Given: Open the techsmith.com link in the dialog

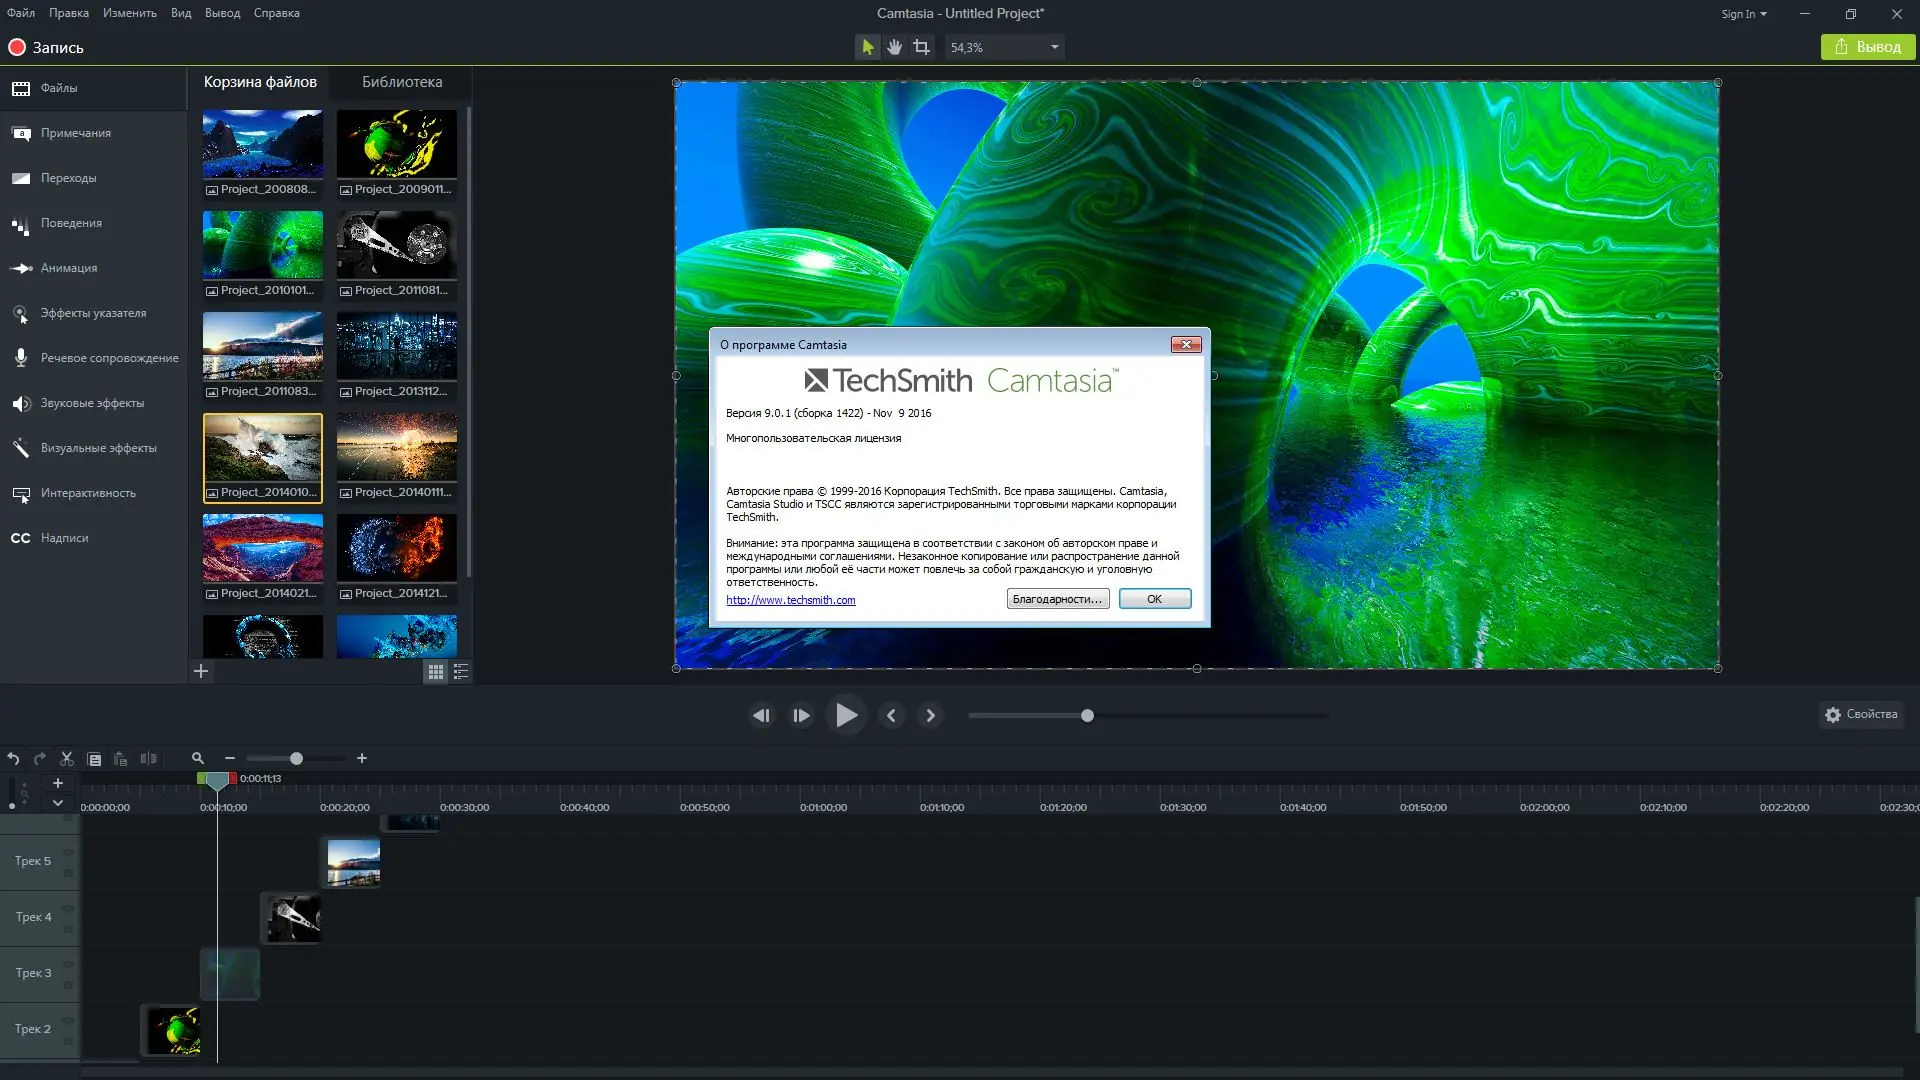Looking at the screenshot, I should (x=790, y=600).
